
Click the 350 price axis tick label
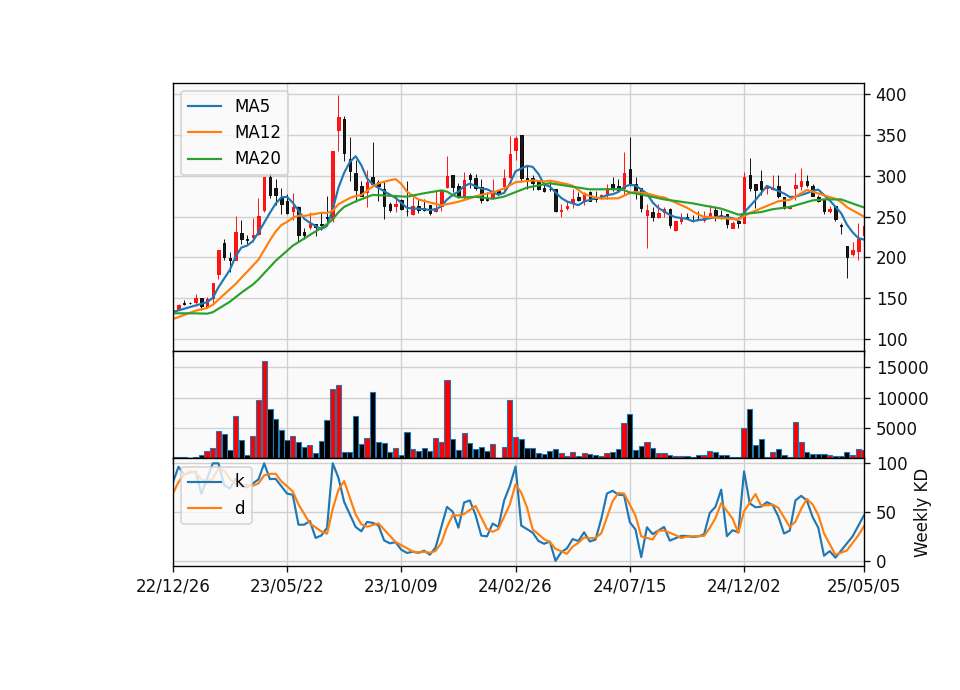pyautogui.click(x=891, y=136)
